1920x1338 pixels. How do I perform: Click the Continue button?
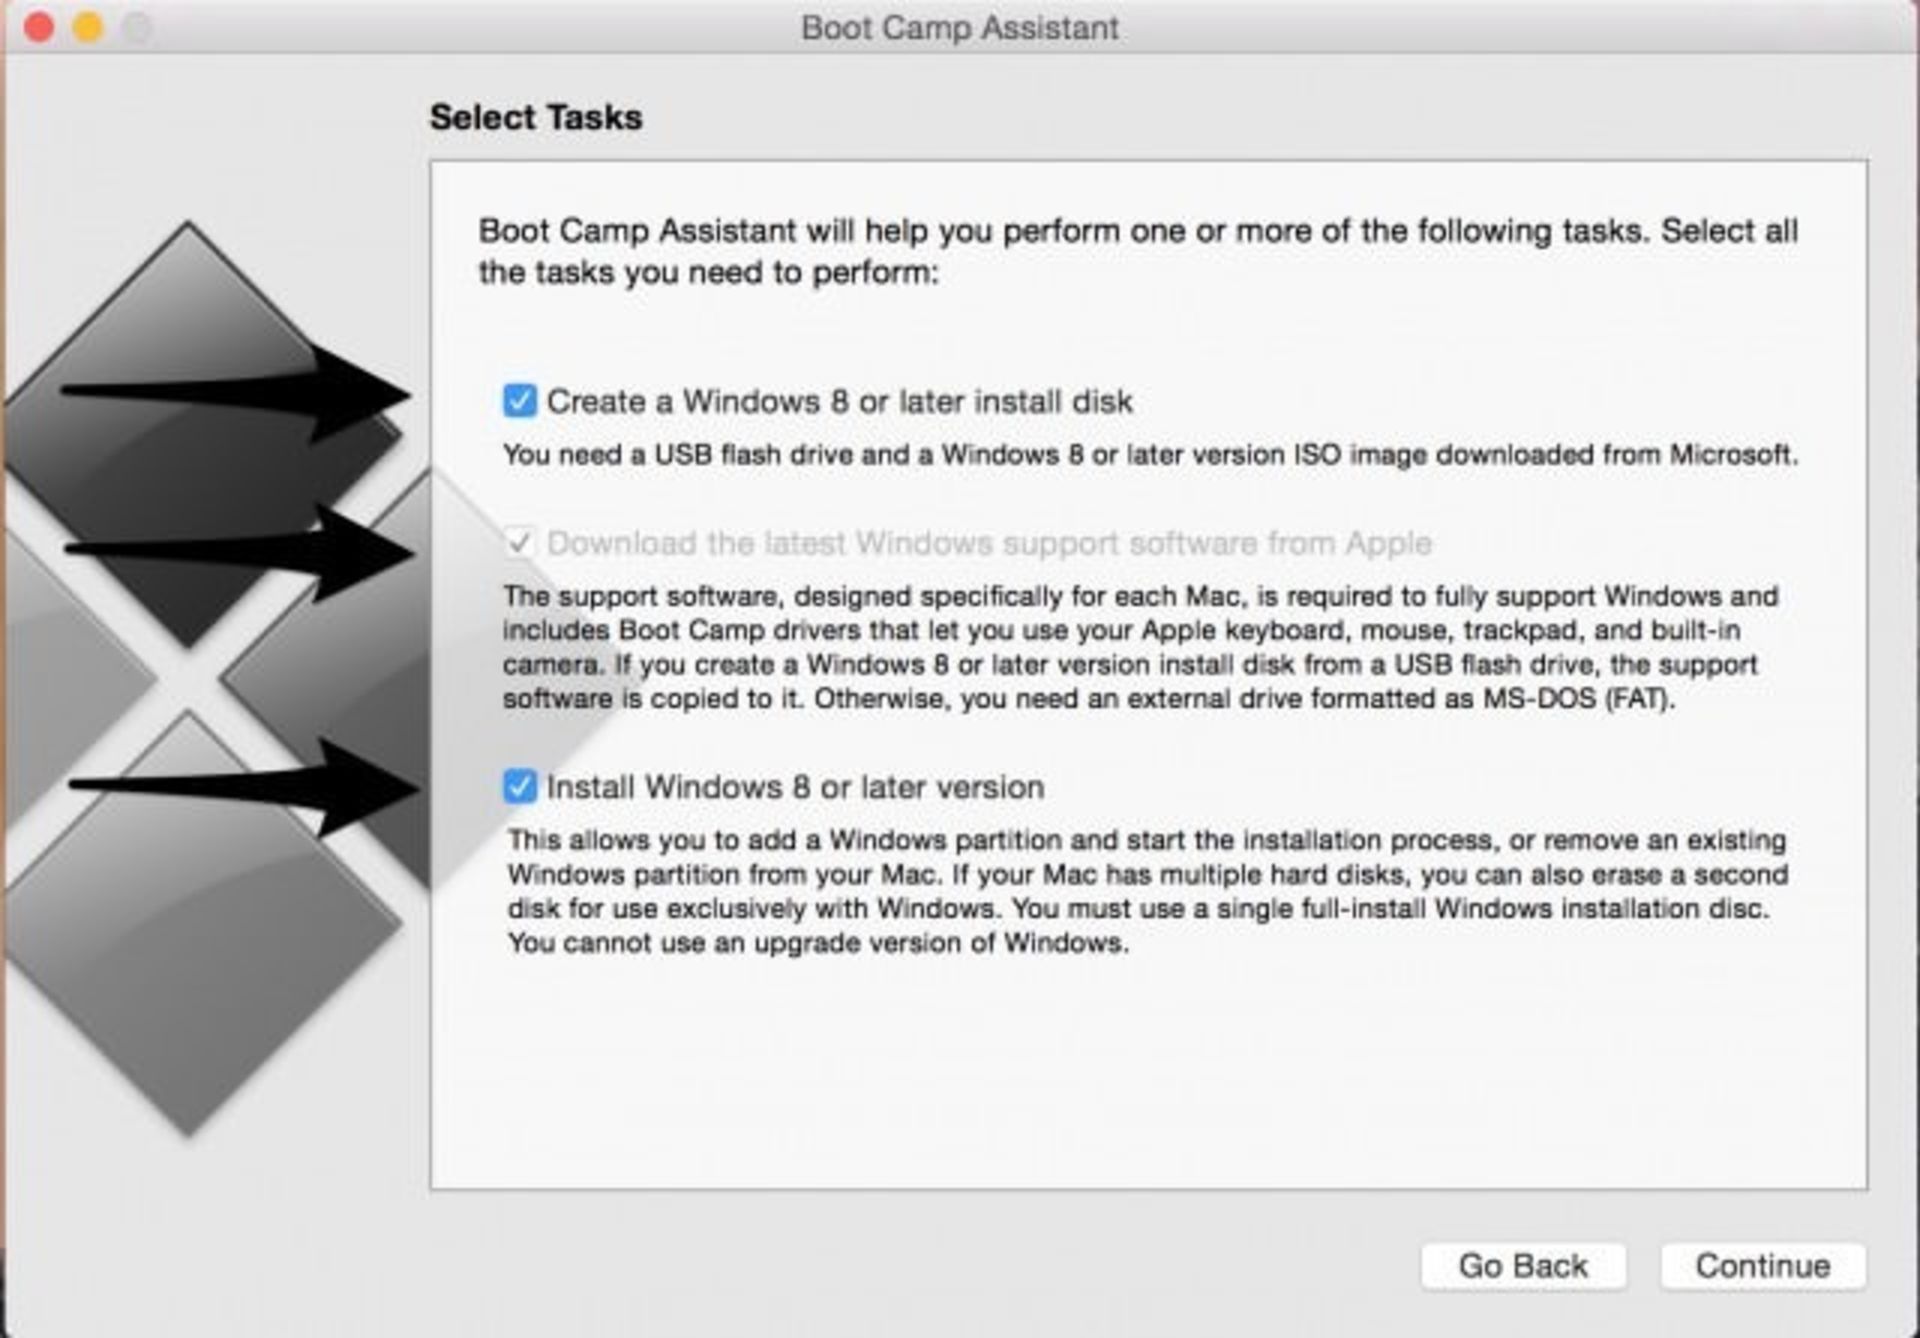tap(1763, 1266)
